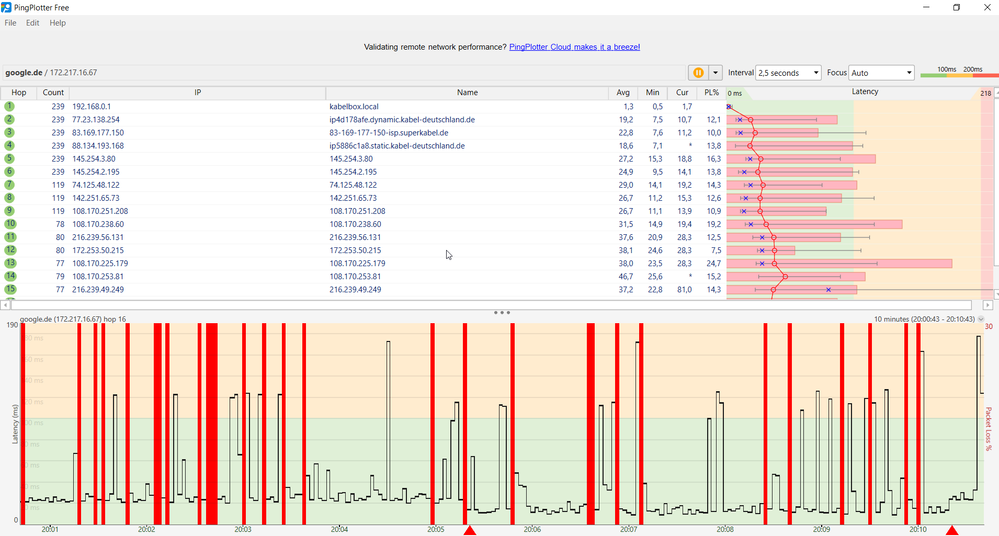Click the hop 8 green circle icon
999x536 pixels.
coord(10,198)
